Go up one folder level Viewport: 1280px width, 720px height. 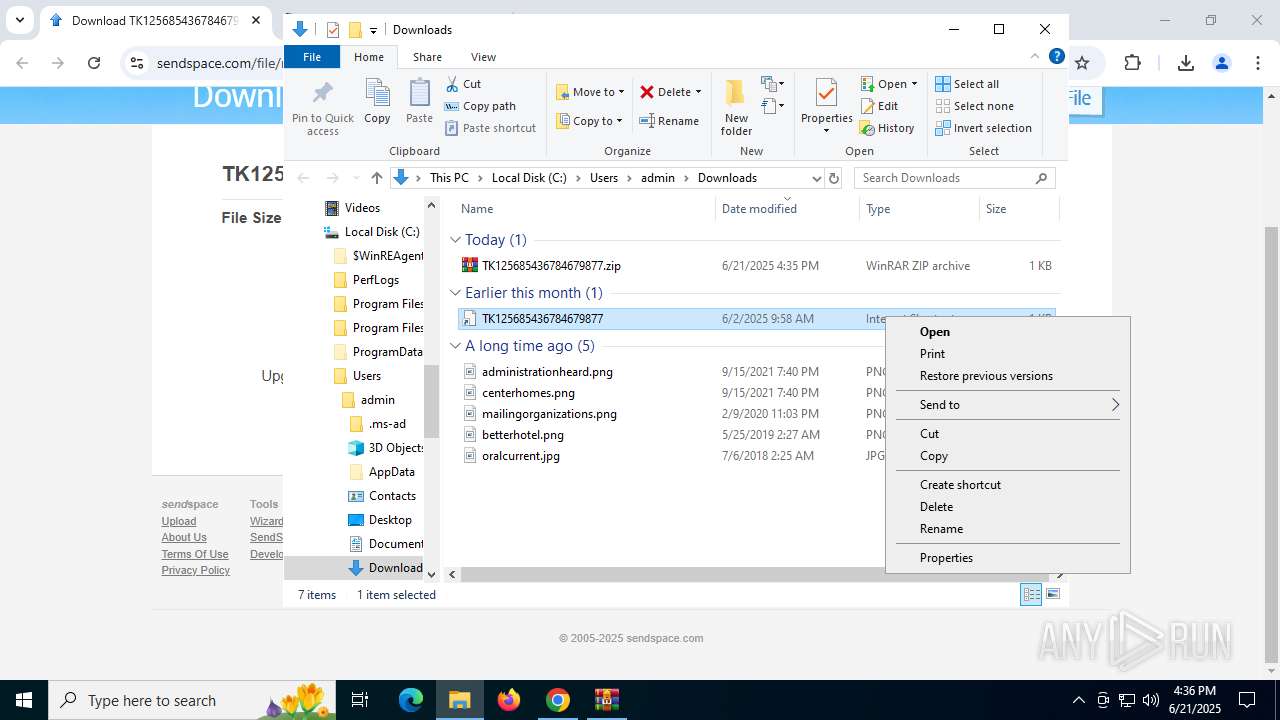coord(376,178)
